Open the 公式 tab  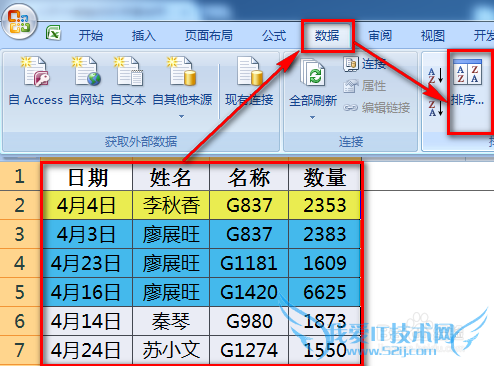pos(274,35)
